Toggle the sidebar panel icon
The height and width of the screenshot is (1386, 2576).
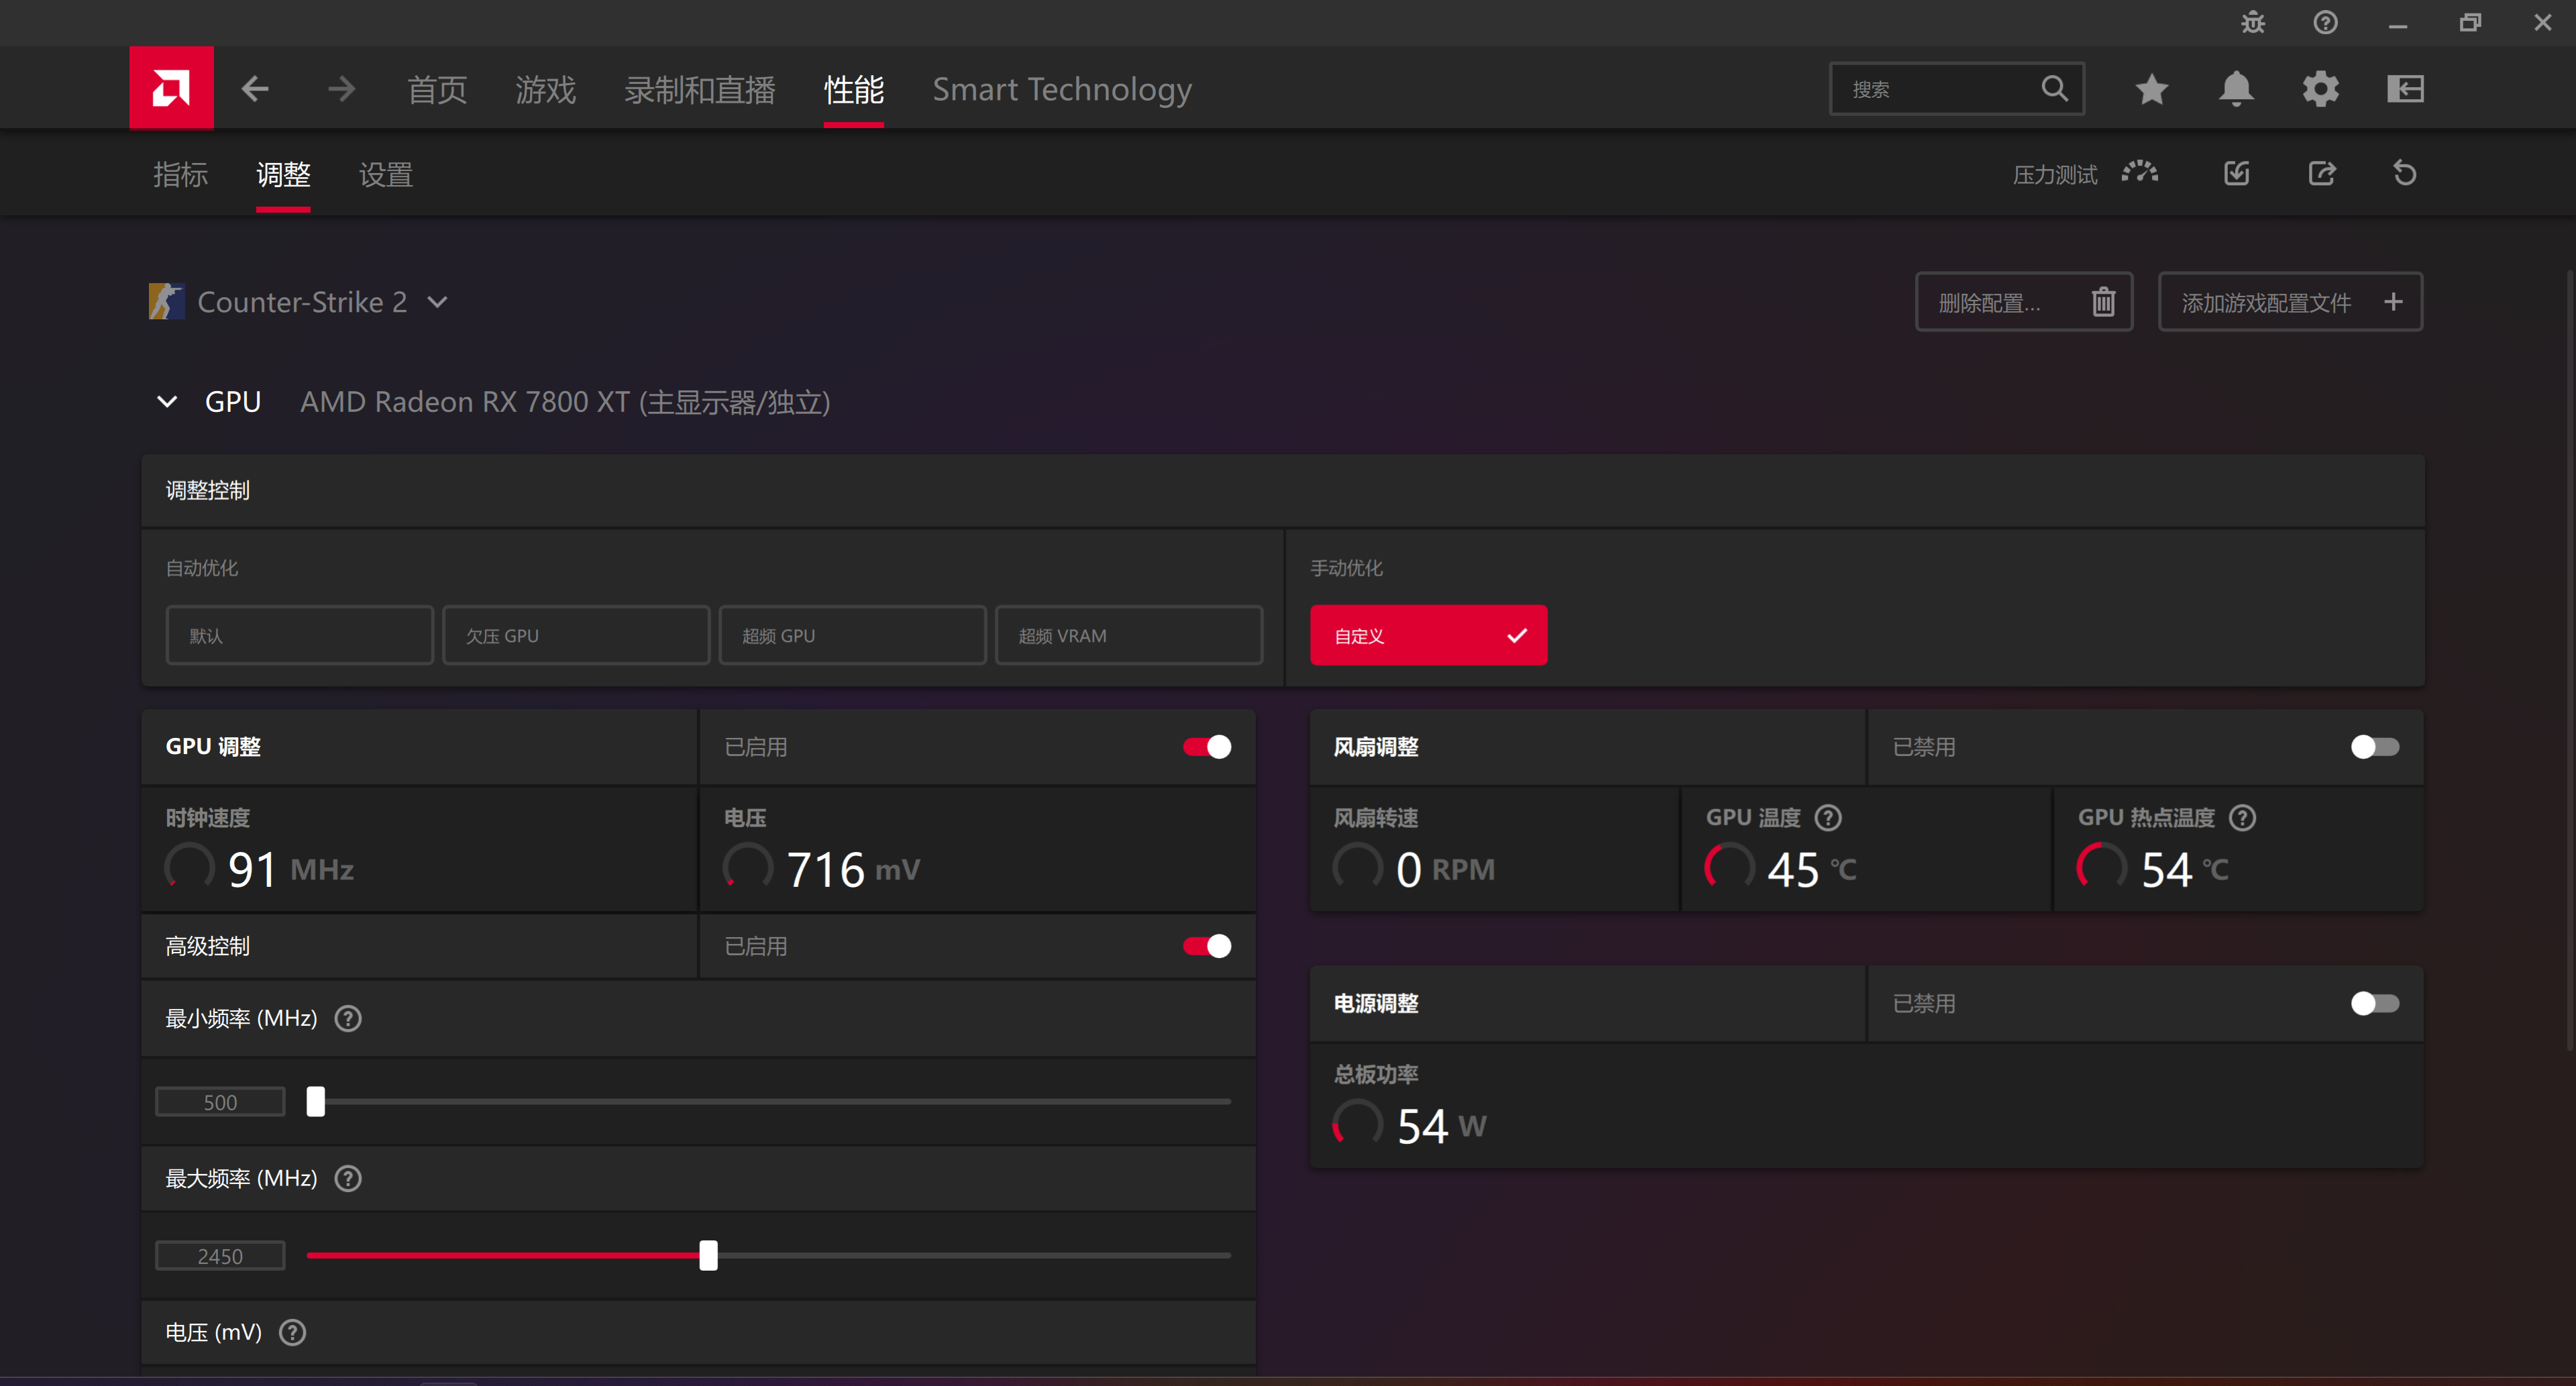point(2405,89)
